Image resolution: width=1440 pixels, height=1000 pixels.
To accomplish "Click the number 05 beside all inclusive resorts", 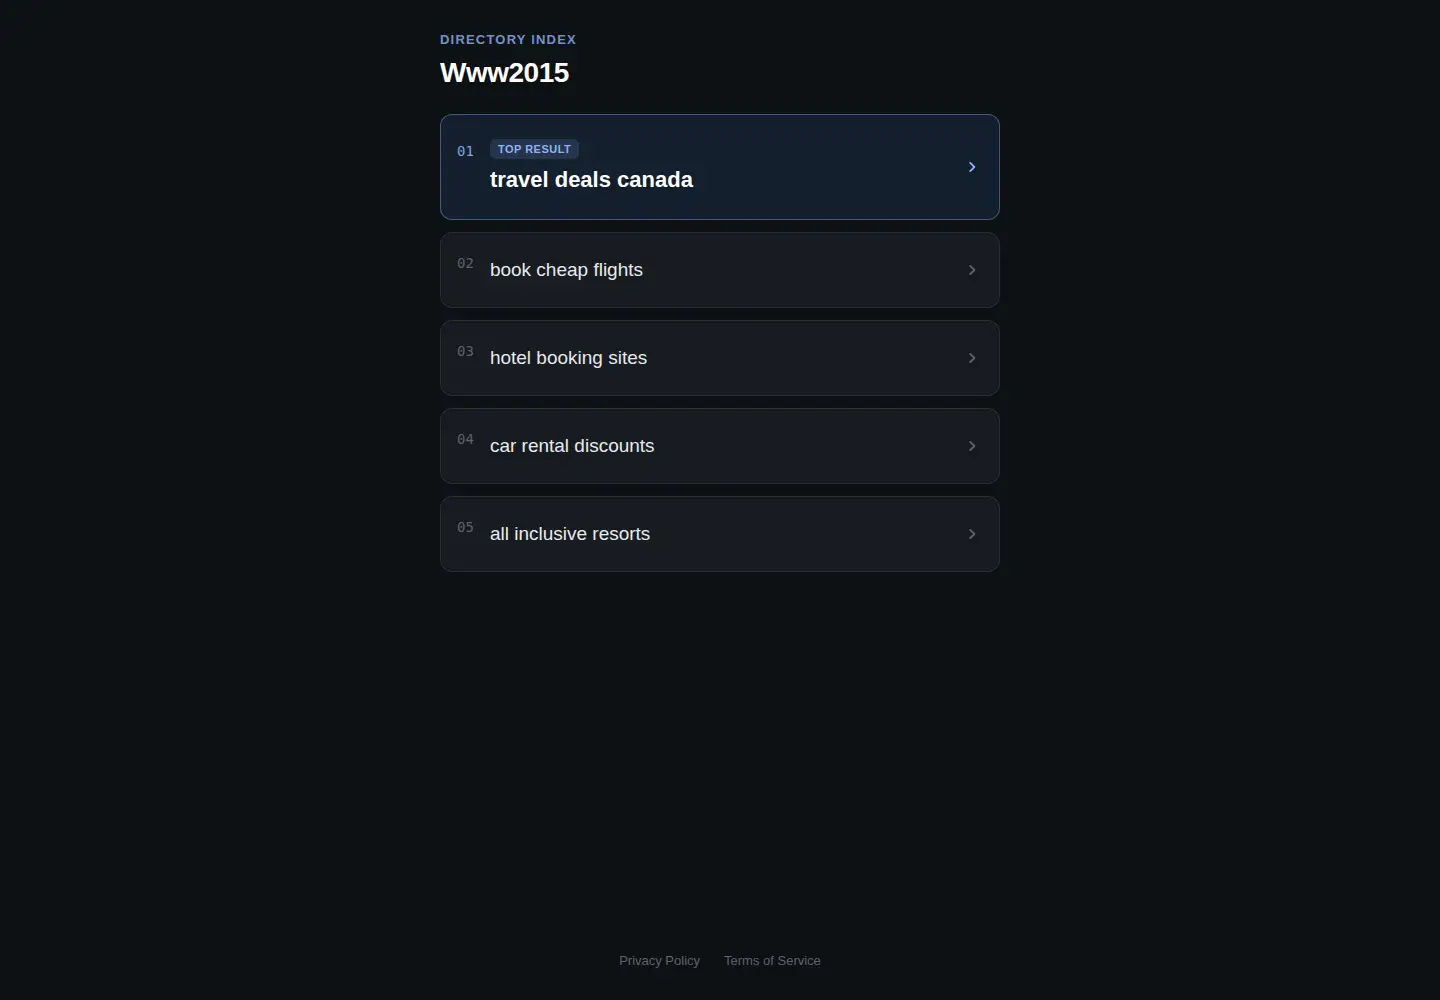I will pos(465,527).
